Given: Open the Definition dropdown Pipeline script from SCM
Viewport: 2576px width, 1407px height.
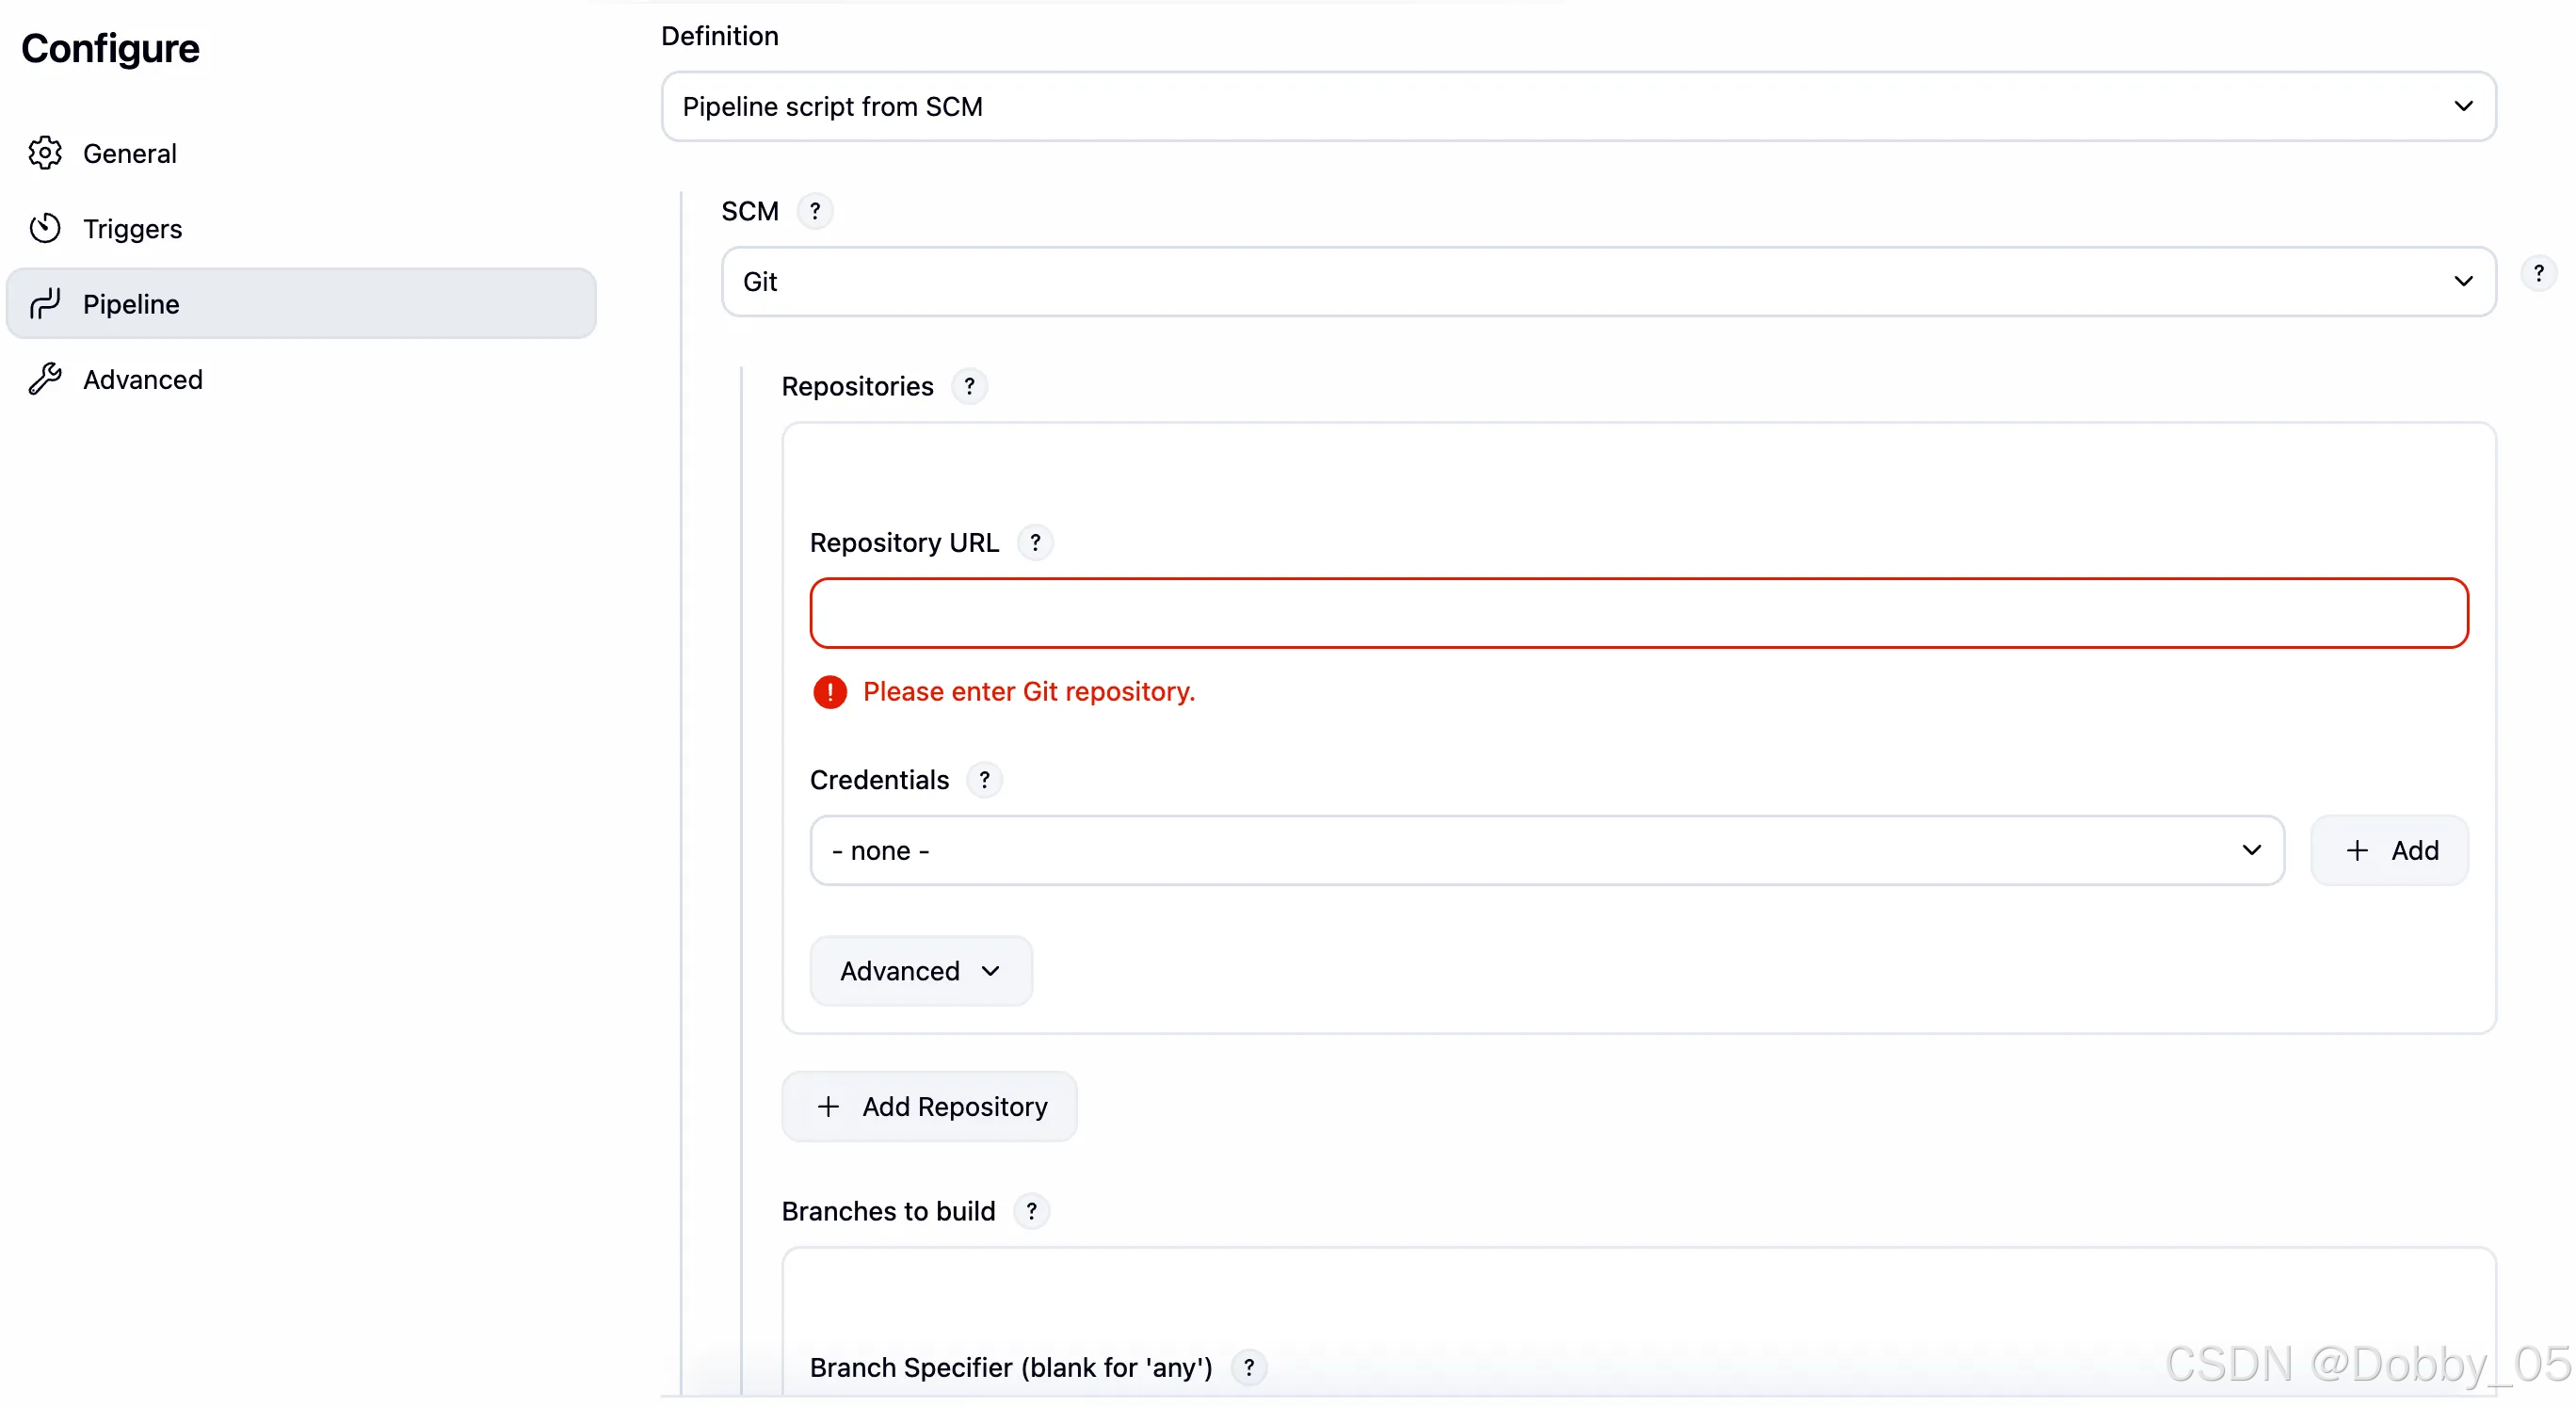Looking at the screenshot, I should [1578, 106].
